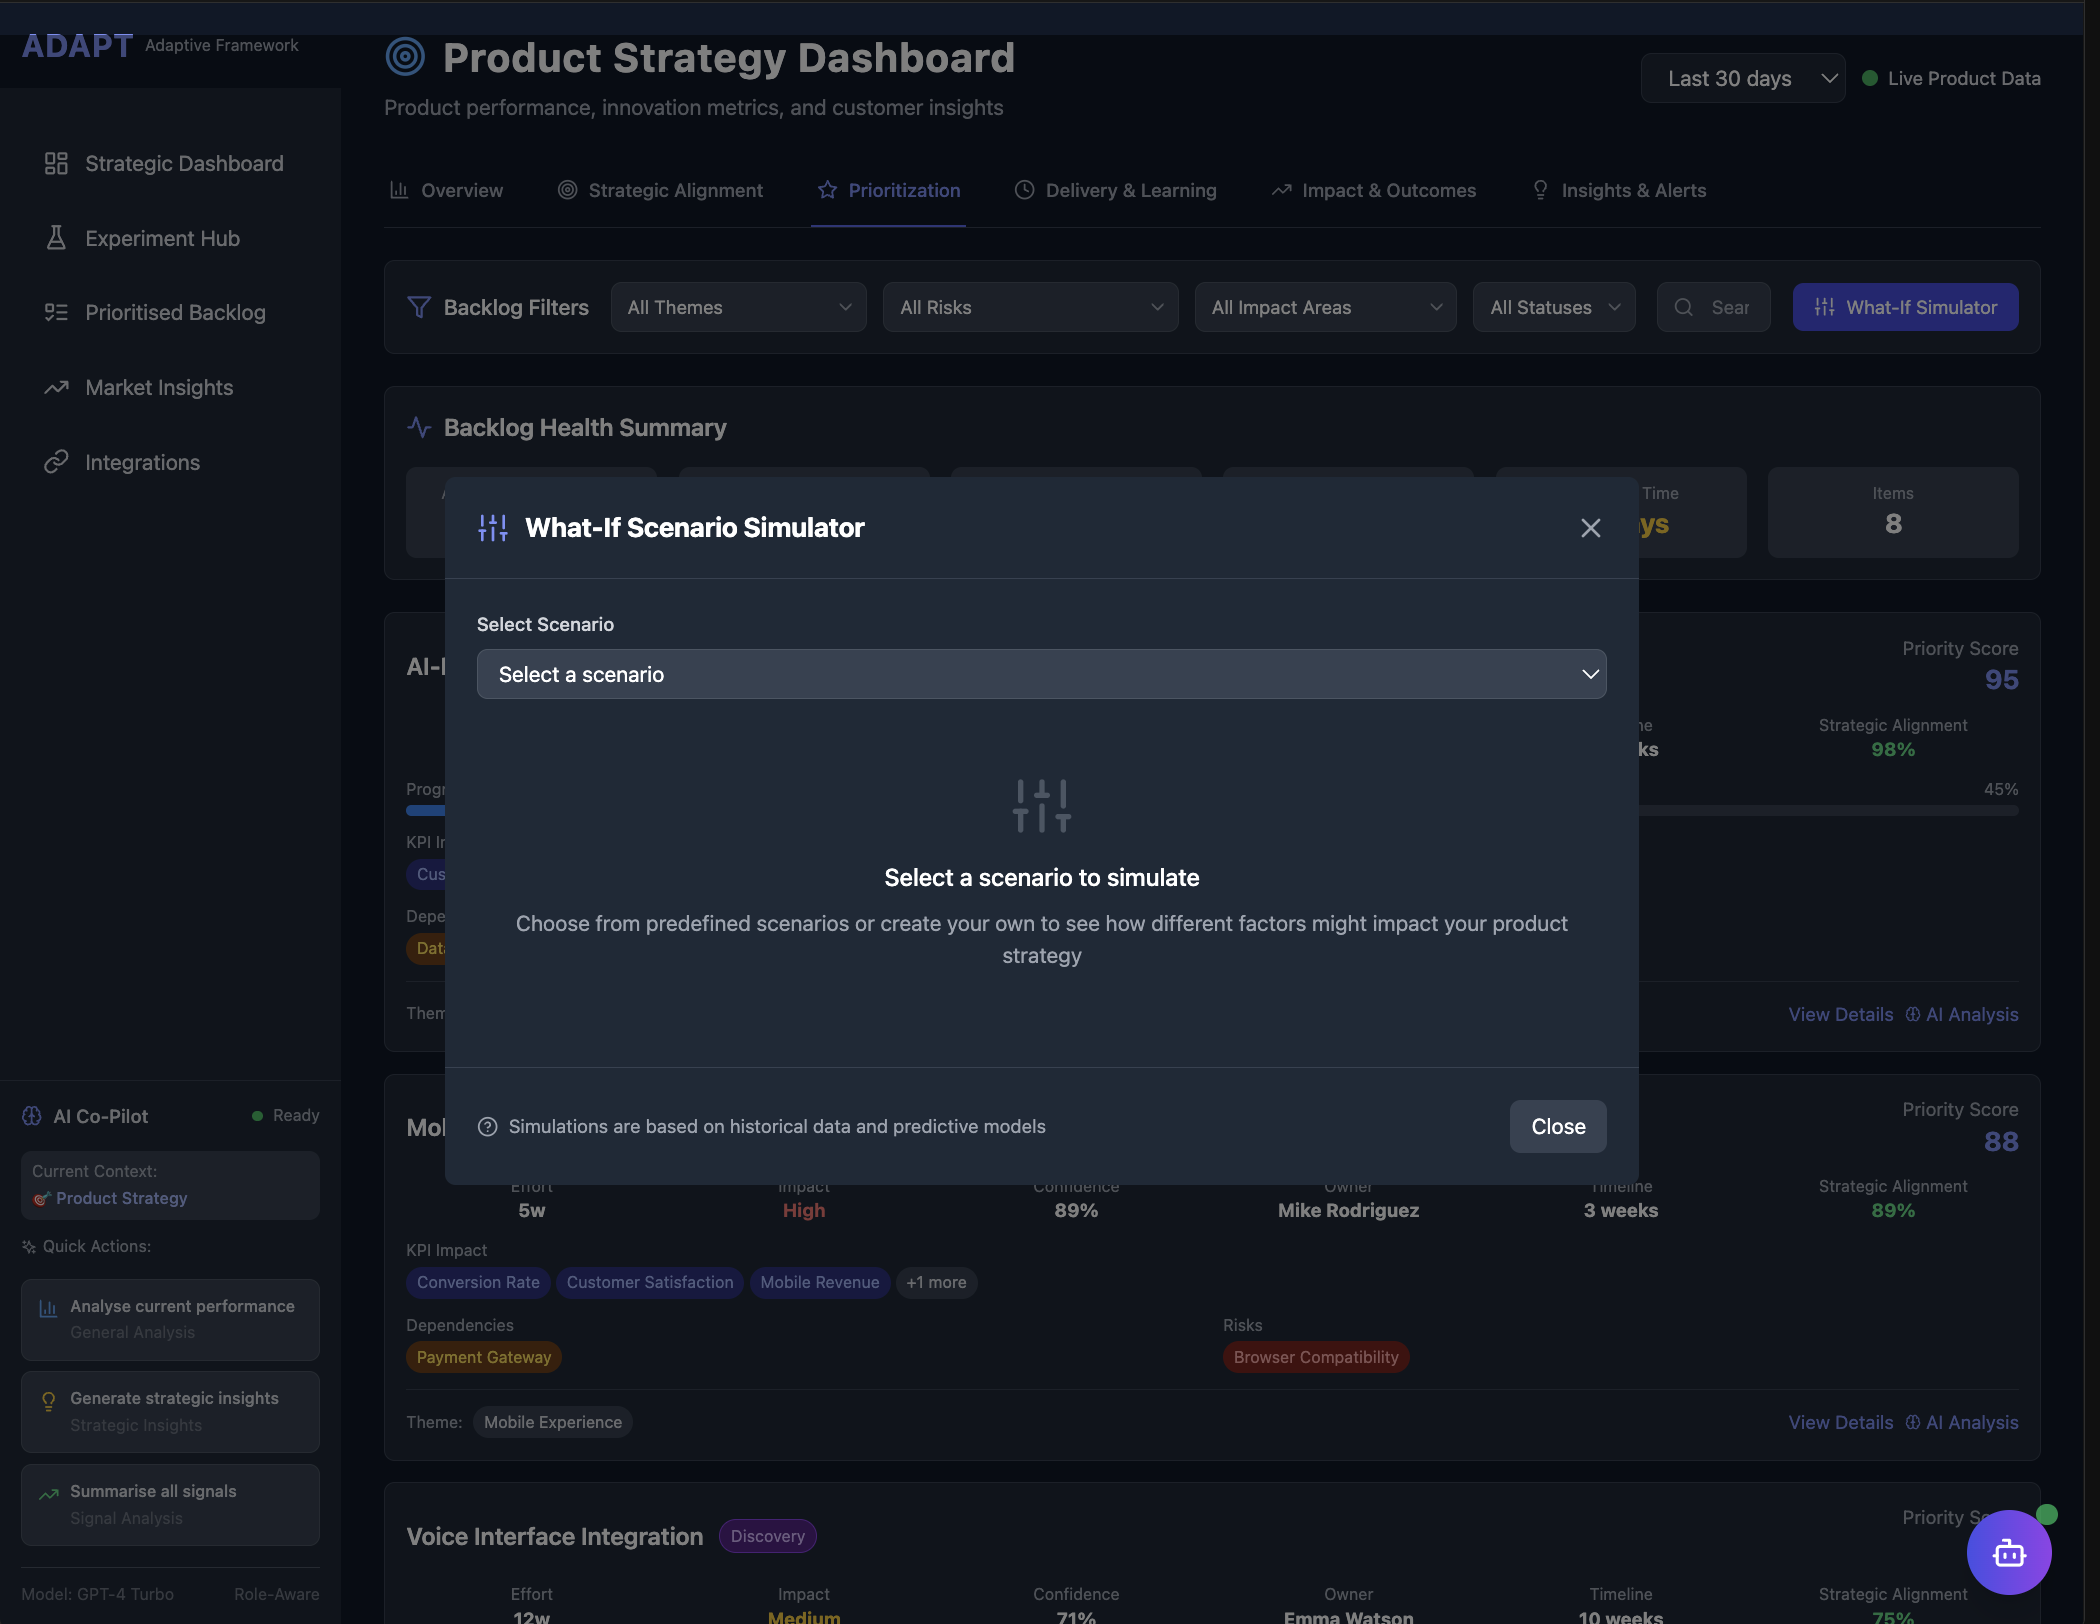Viewport: 2100px width, 1624px height.
Task: Open the All Statuses filter dropdown
Action: coord(1553,307)
